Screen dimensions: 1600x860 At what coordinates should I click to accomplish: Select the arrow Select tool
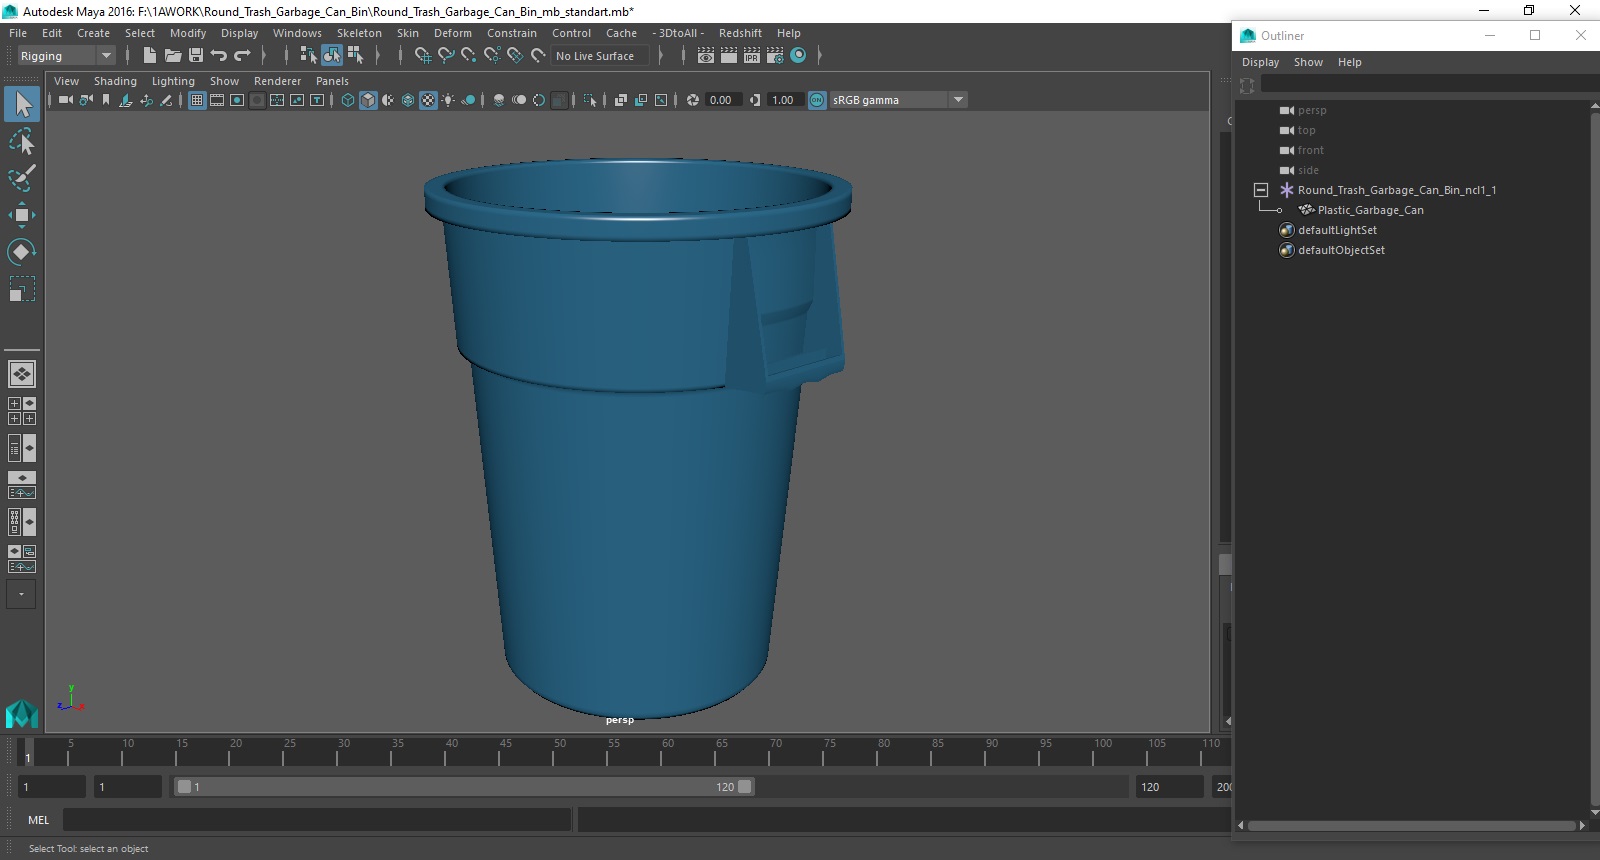[x=22, y=104]
